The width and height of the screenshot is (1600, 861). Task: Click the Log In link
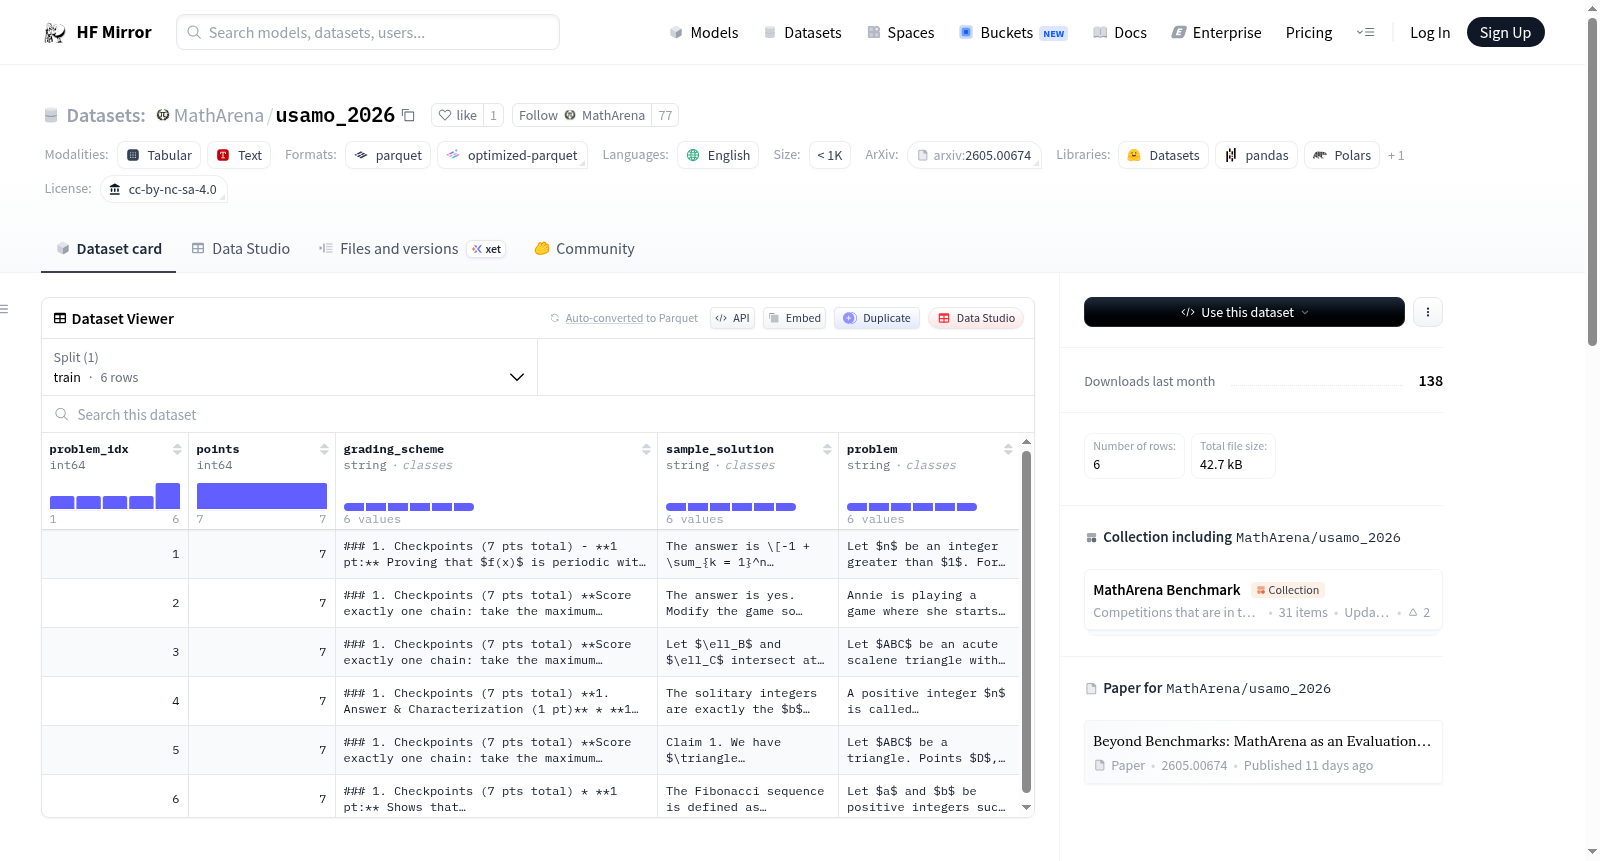[1430, 32]
